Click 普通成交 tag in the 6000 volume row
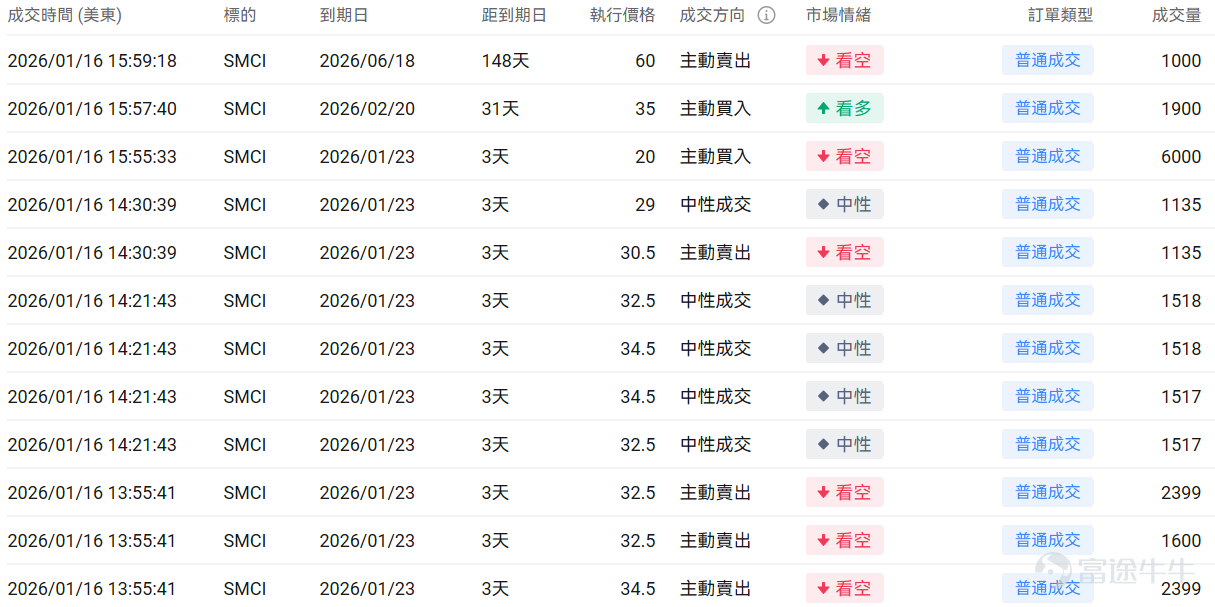Screen dimensions: 1215x607 click(x=1048, y=156)
